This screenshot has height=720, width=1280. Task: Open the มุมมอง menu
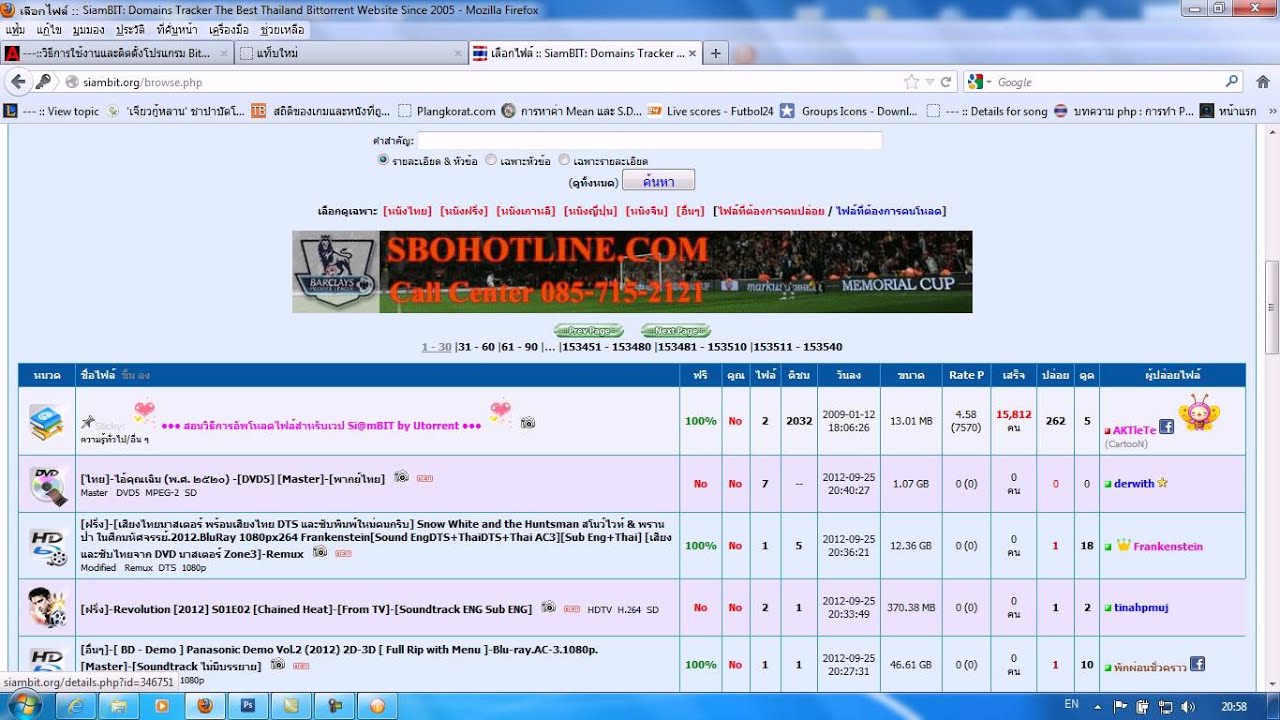click(89, 30)
